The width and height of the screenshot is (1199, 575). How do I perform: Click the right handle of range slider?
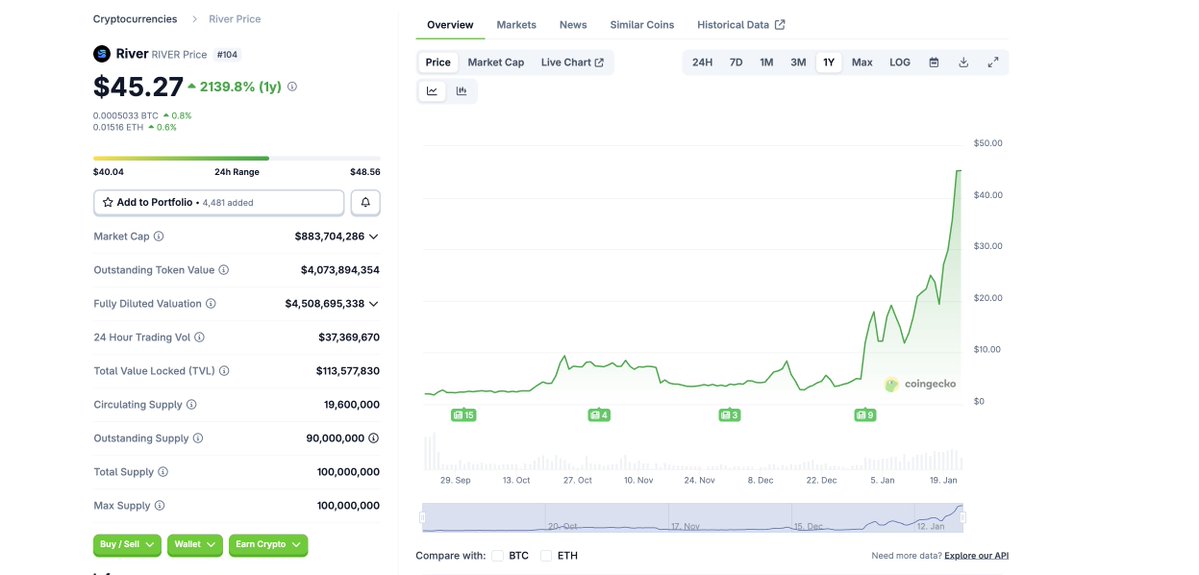point(963,518)
